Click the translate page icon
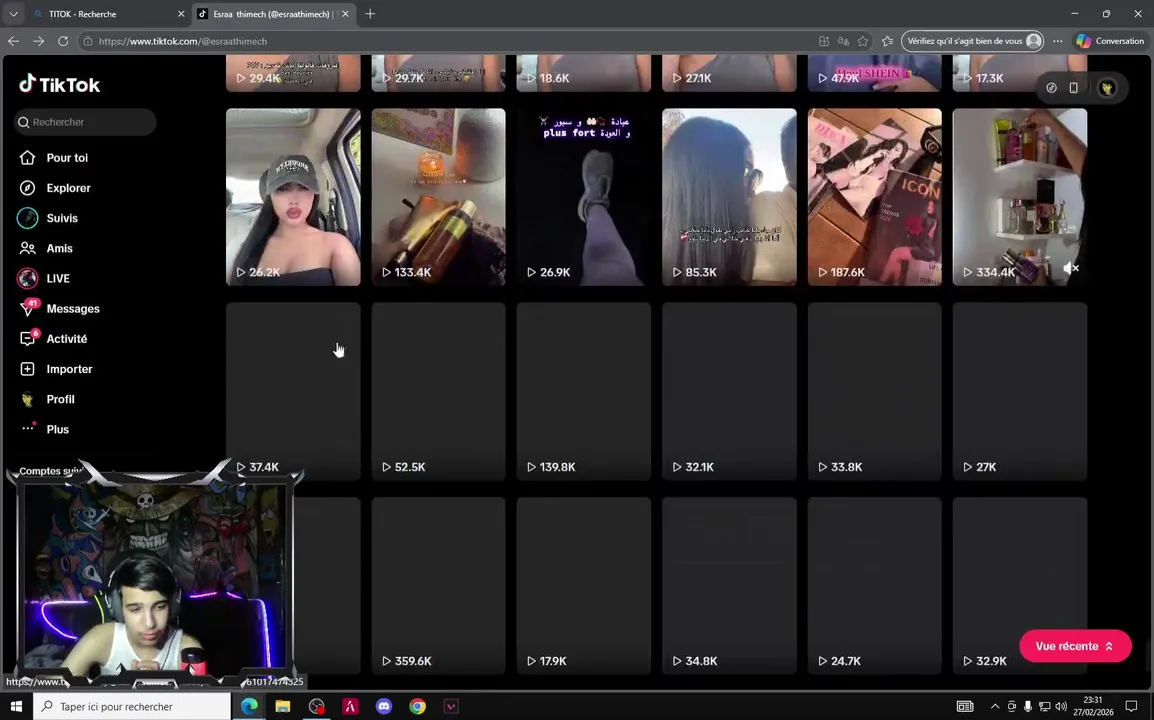The height and width of the screenshot is (720, 1154). 843,41
